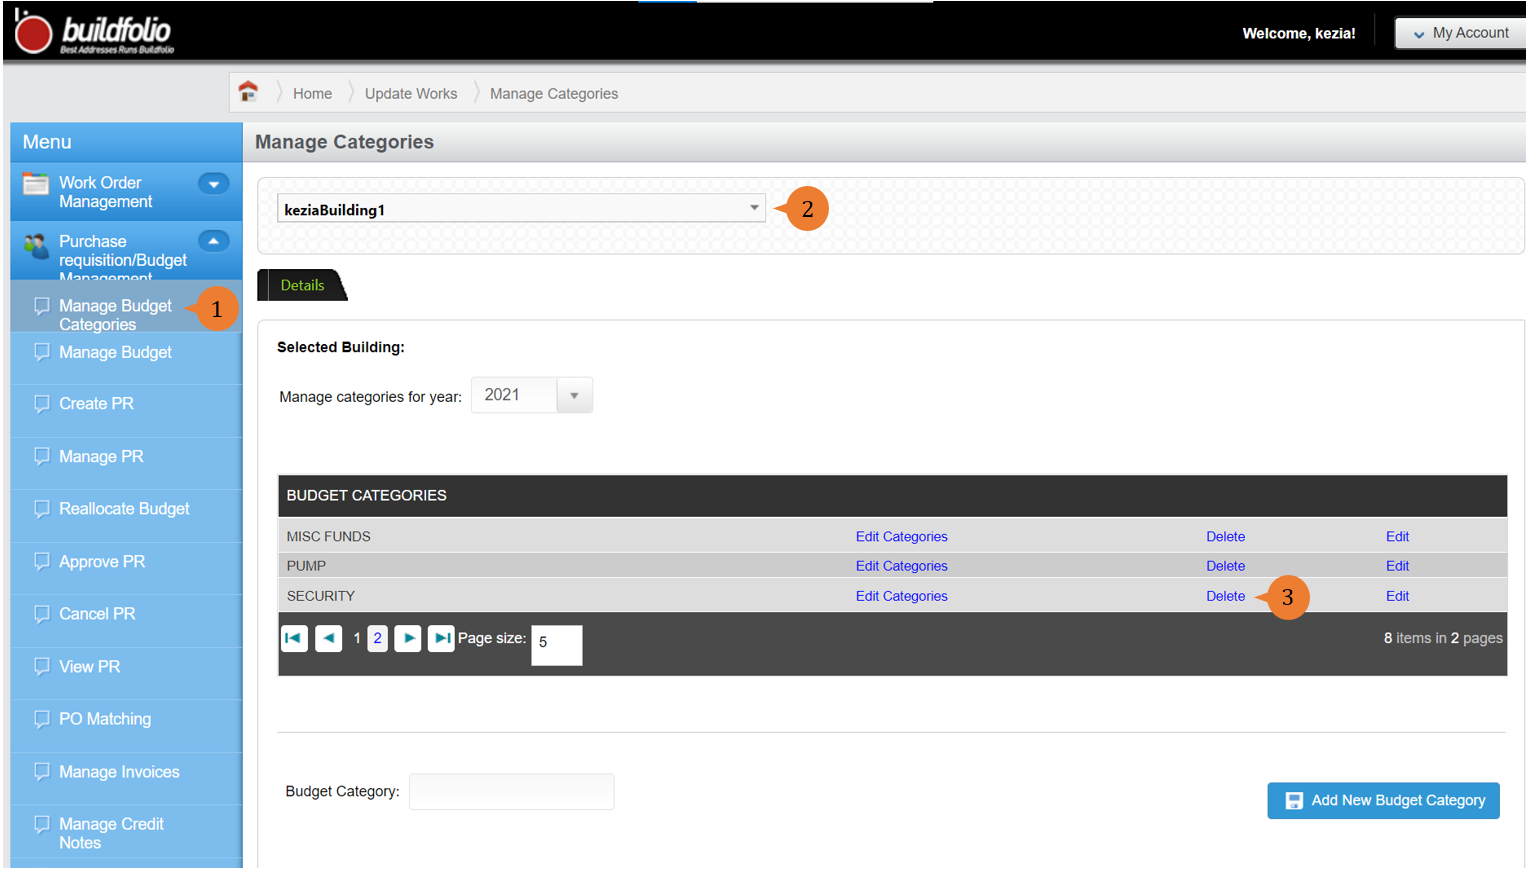Click Edit Categories for PUMP
The image size is (1526, 870).
(x=901, y=566)
